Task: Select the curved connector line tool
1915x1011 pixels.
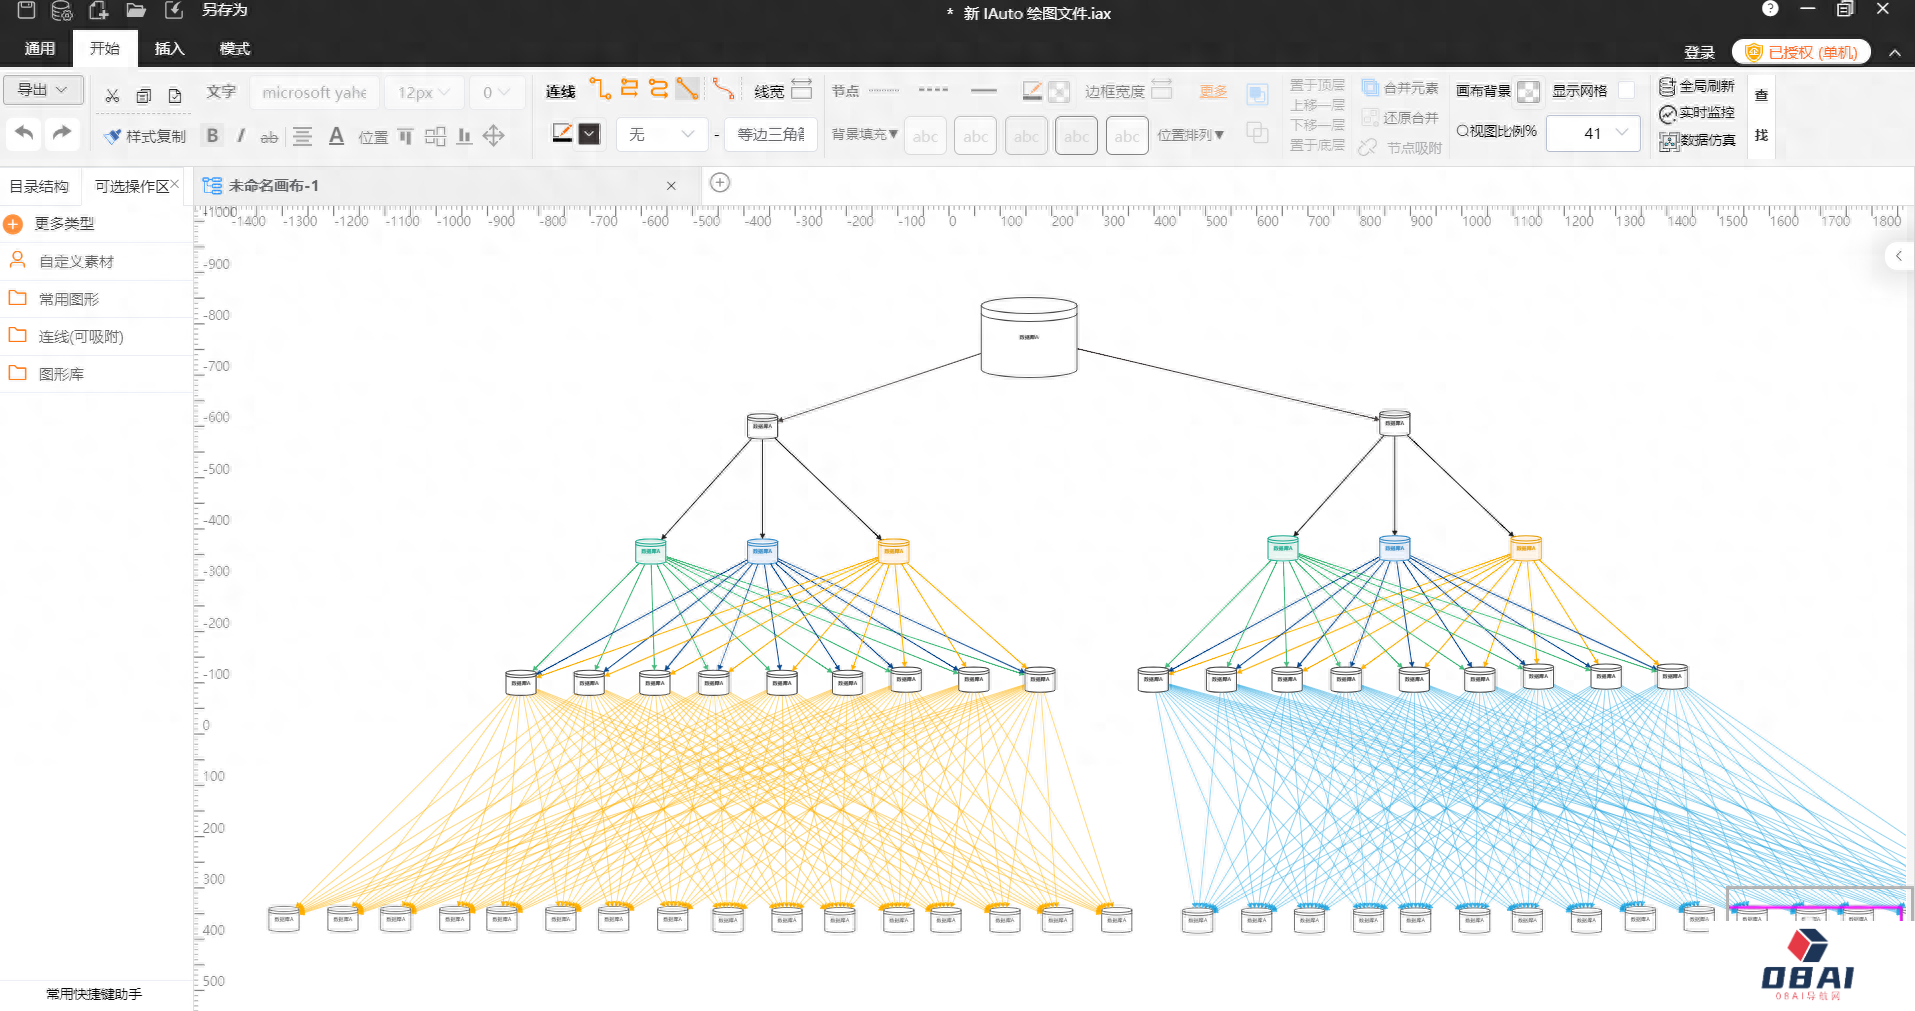Action: click(723, 90)
